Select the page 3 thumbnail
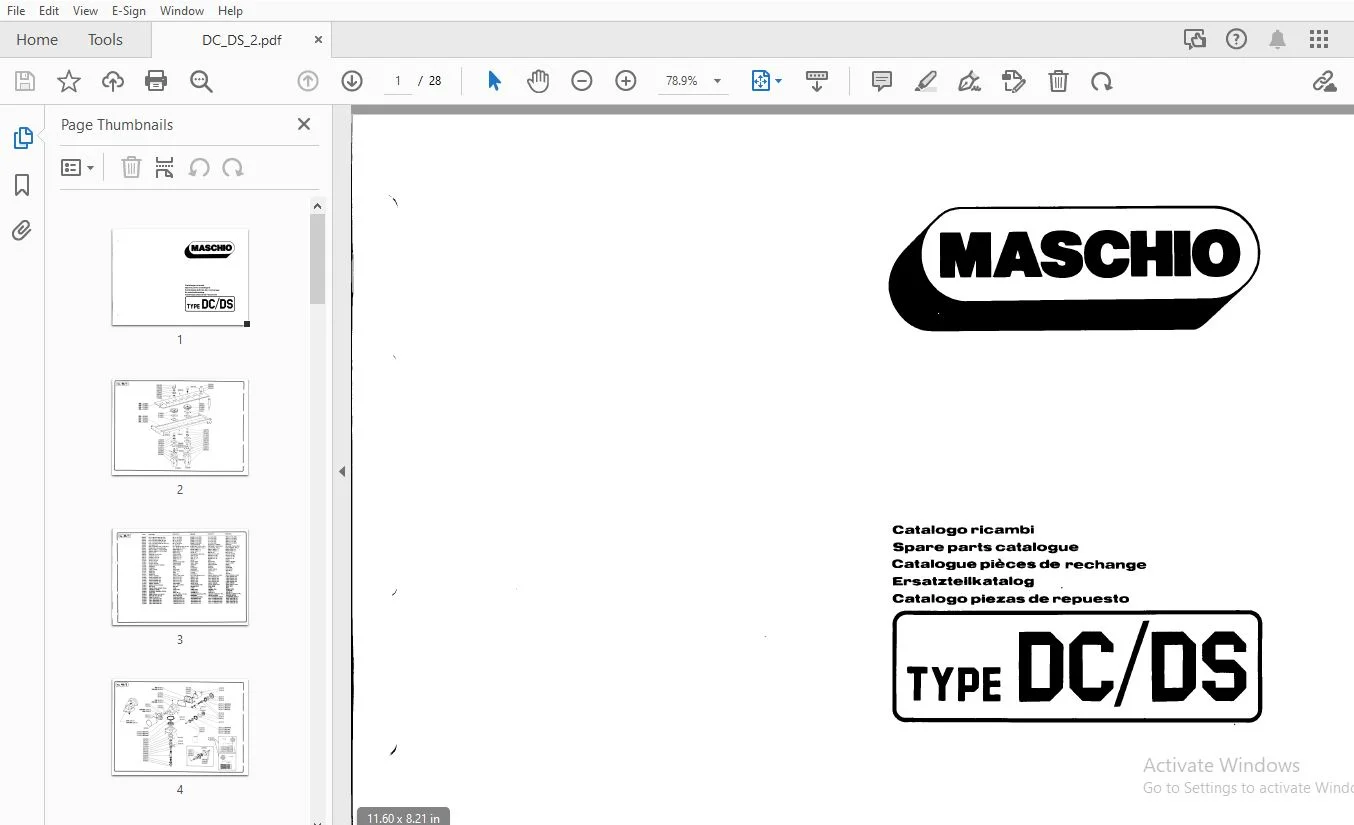Viewport: 1354px width, 825px height. (180, 577)
